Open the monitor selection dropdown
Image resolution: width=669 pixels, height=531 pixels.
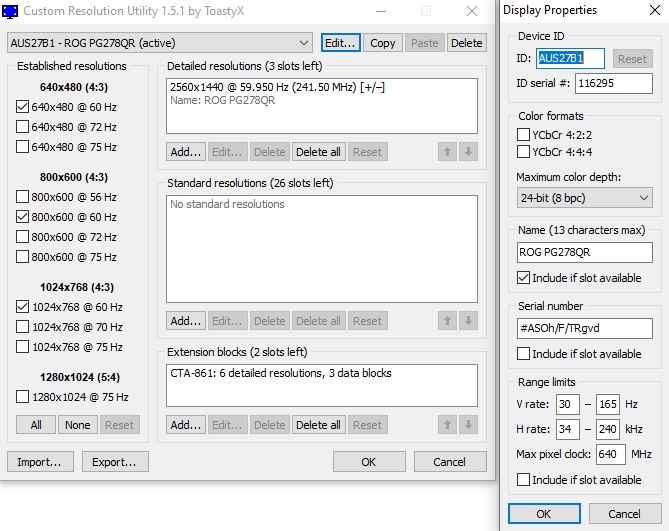click(304, 43)
